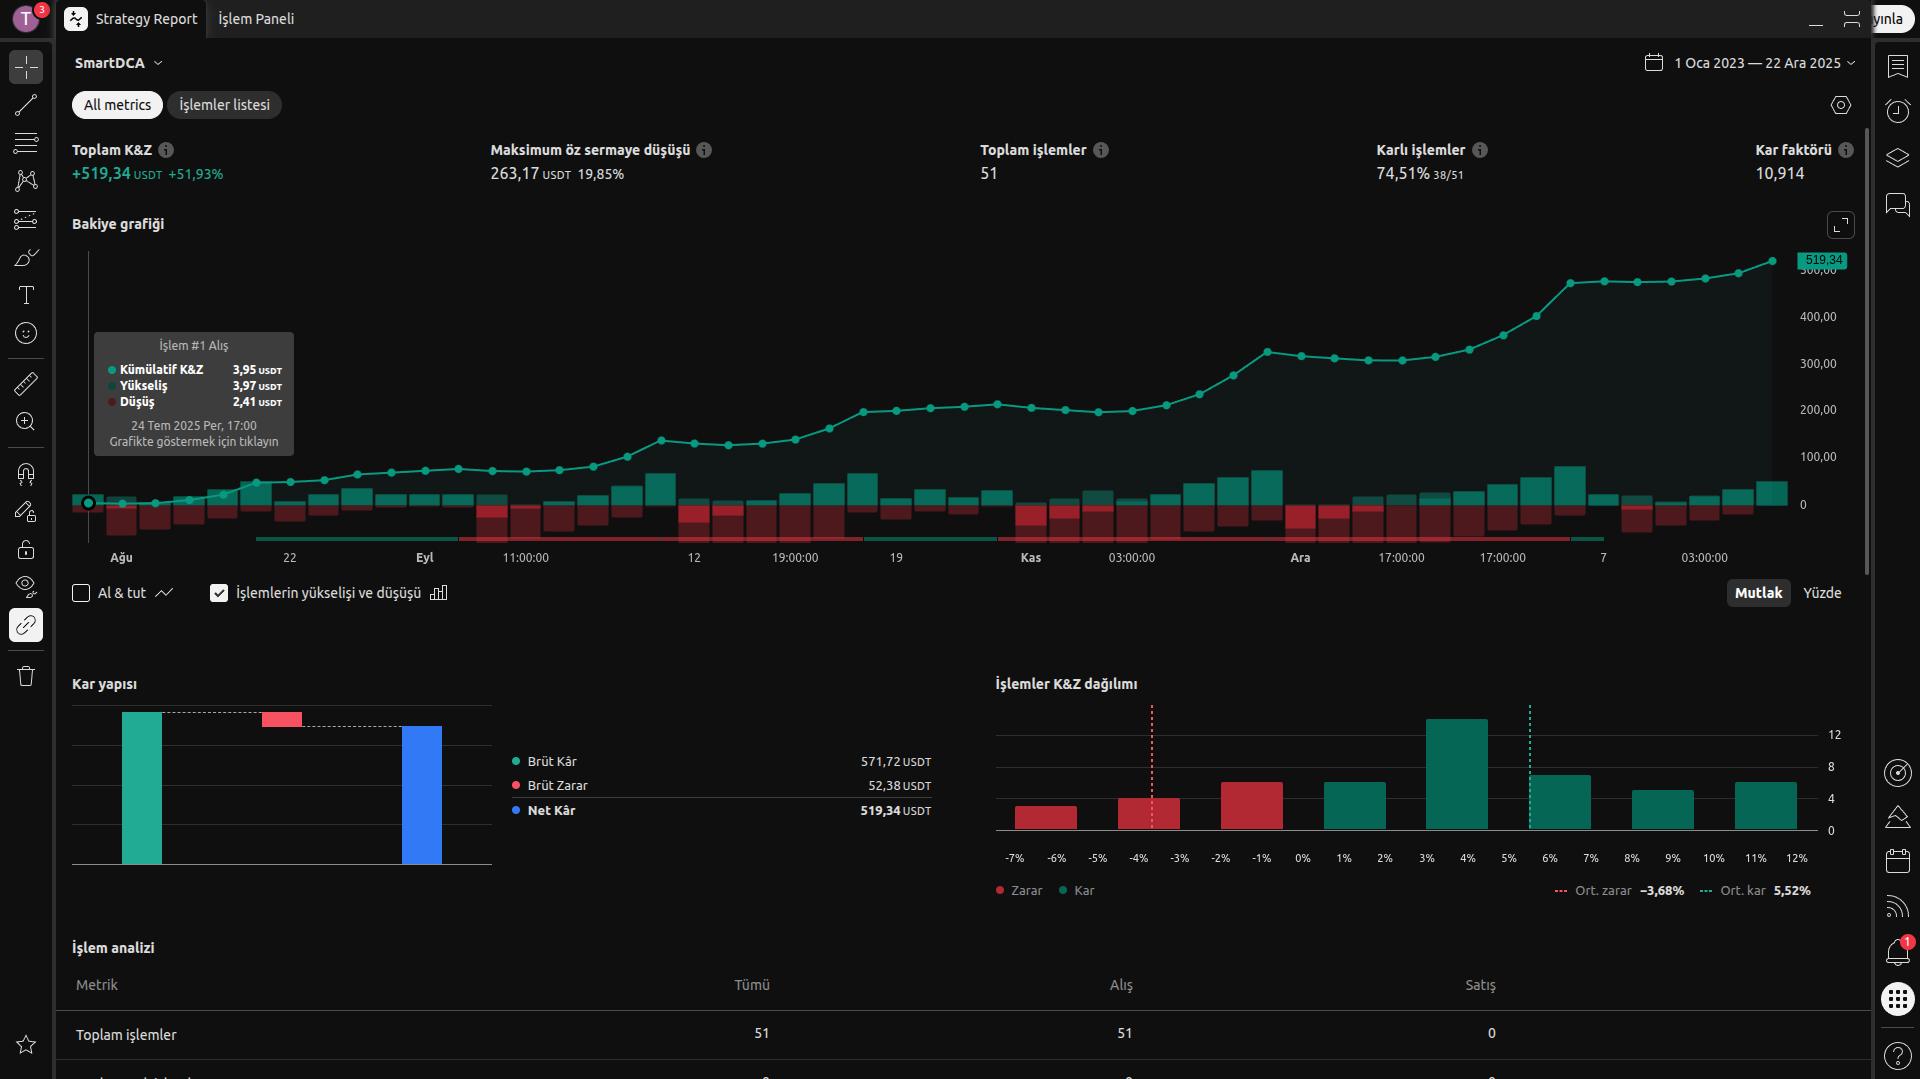Enable the Al & tut checkbox
This screenshot has width=1920, height=1079.
click(x=82, y=593)
